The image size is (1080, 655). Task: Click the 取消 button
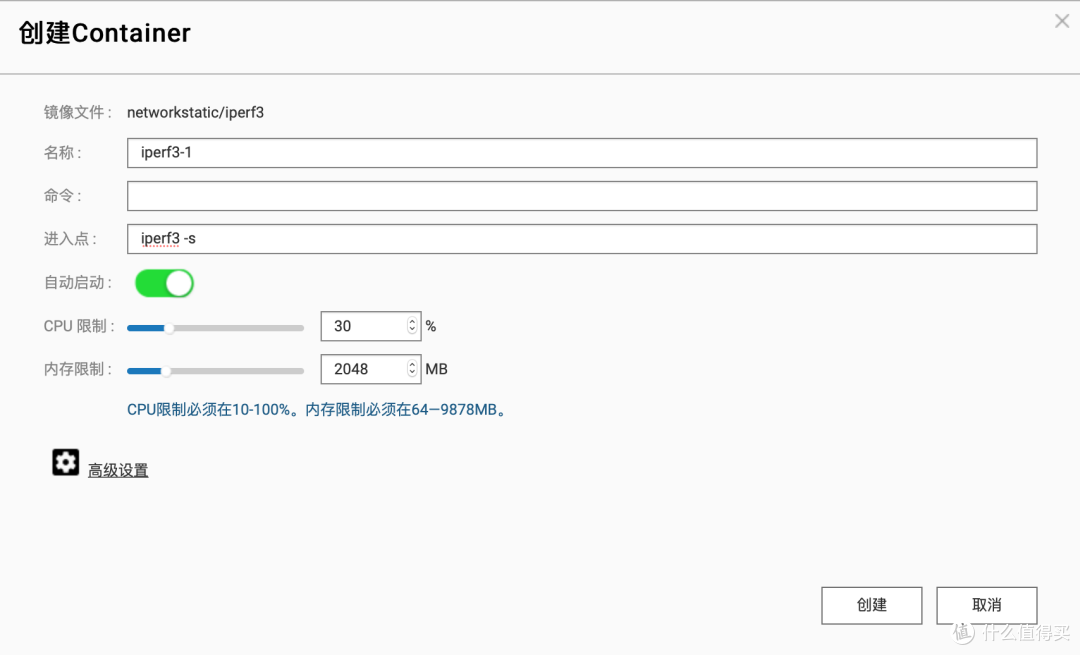986,605
